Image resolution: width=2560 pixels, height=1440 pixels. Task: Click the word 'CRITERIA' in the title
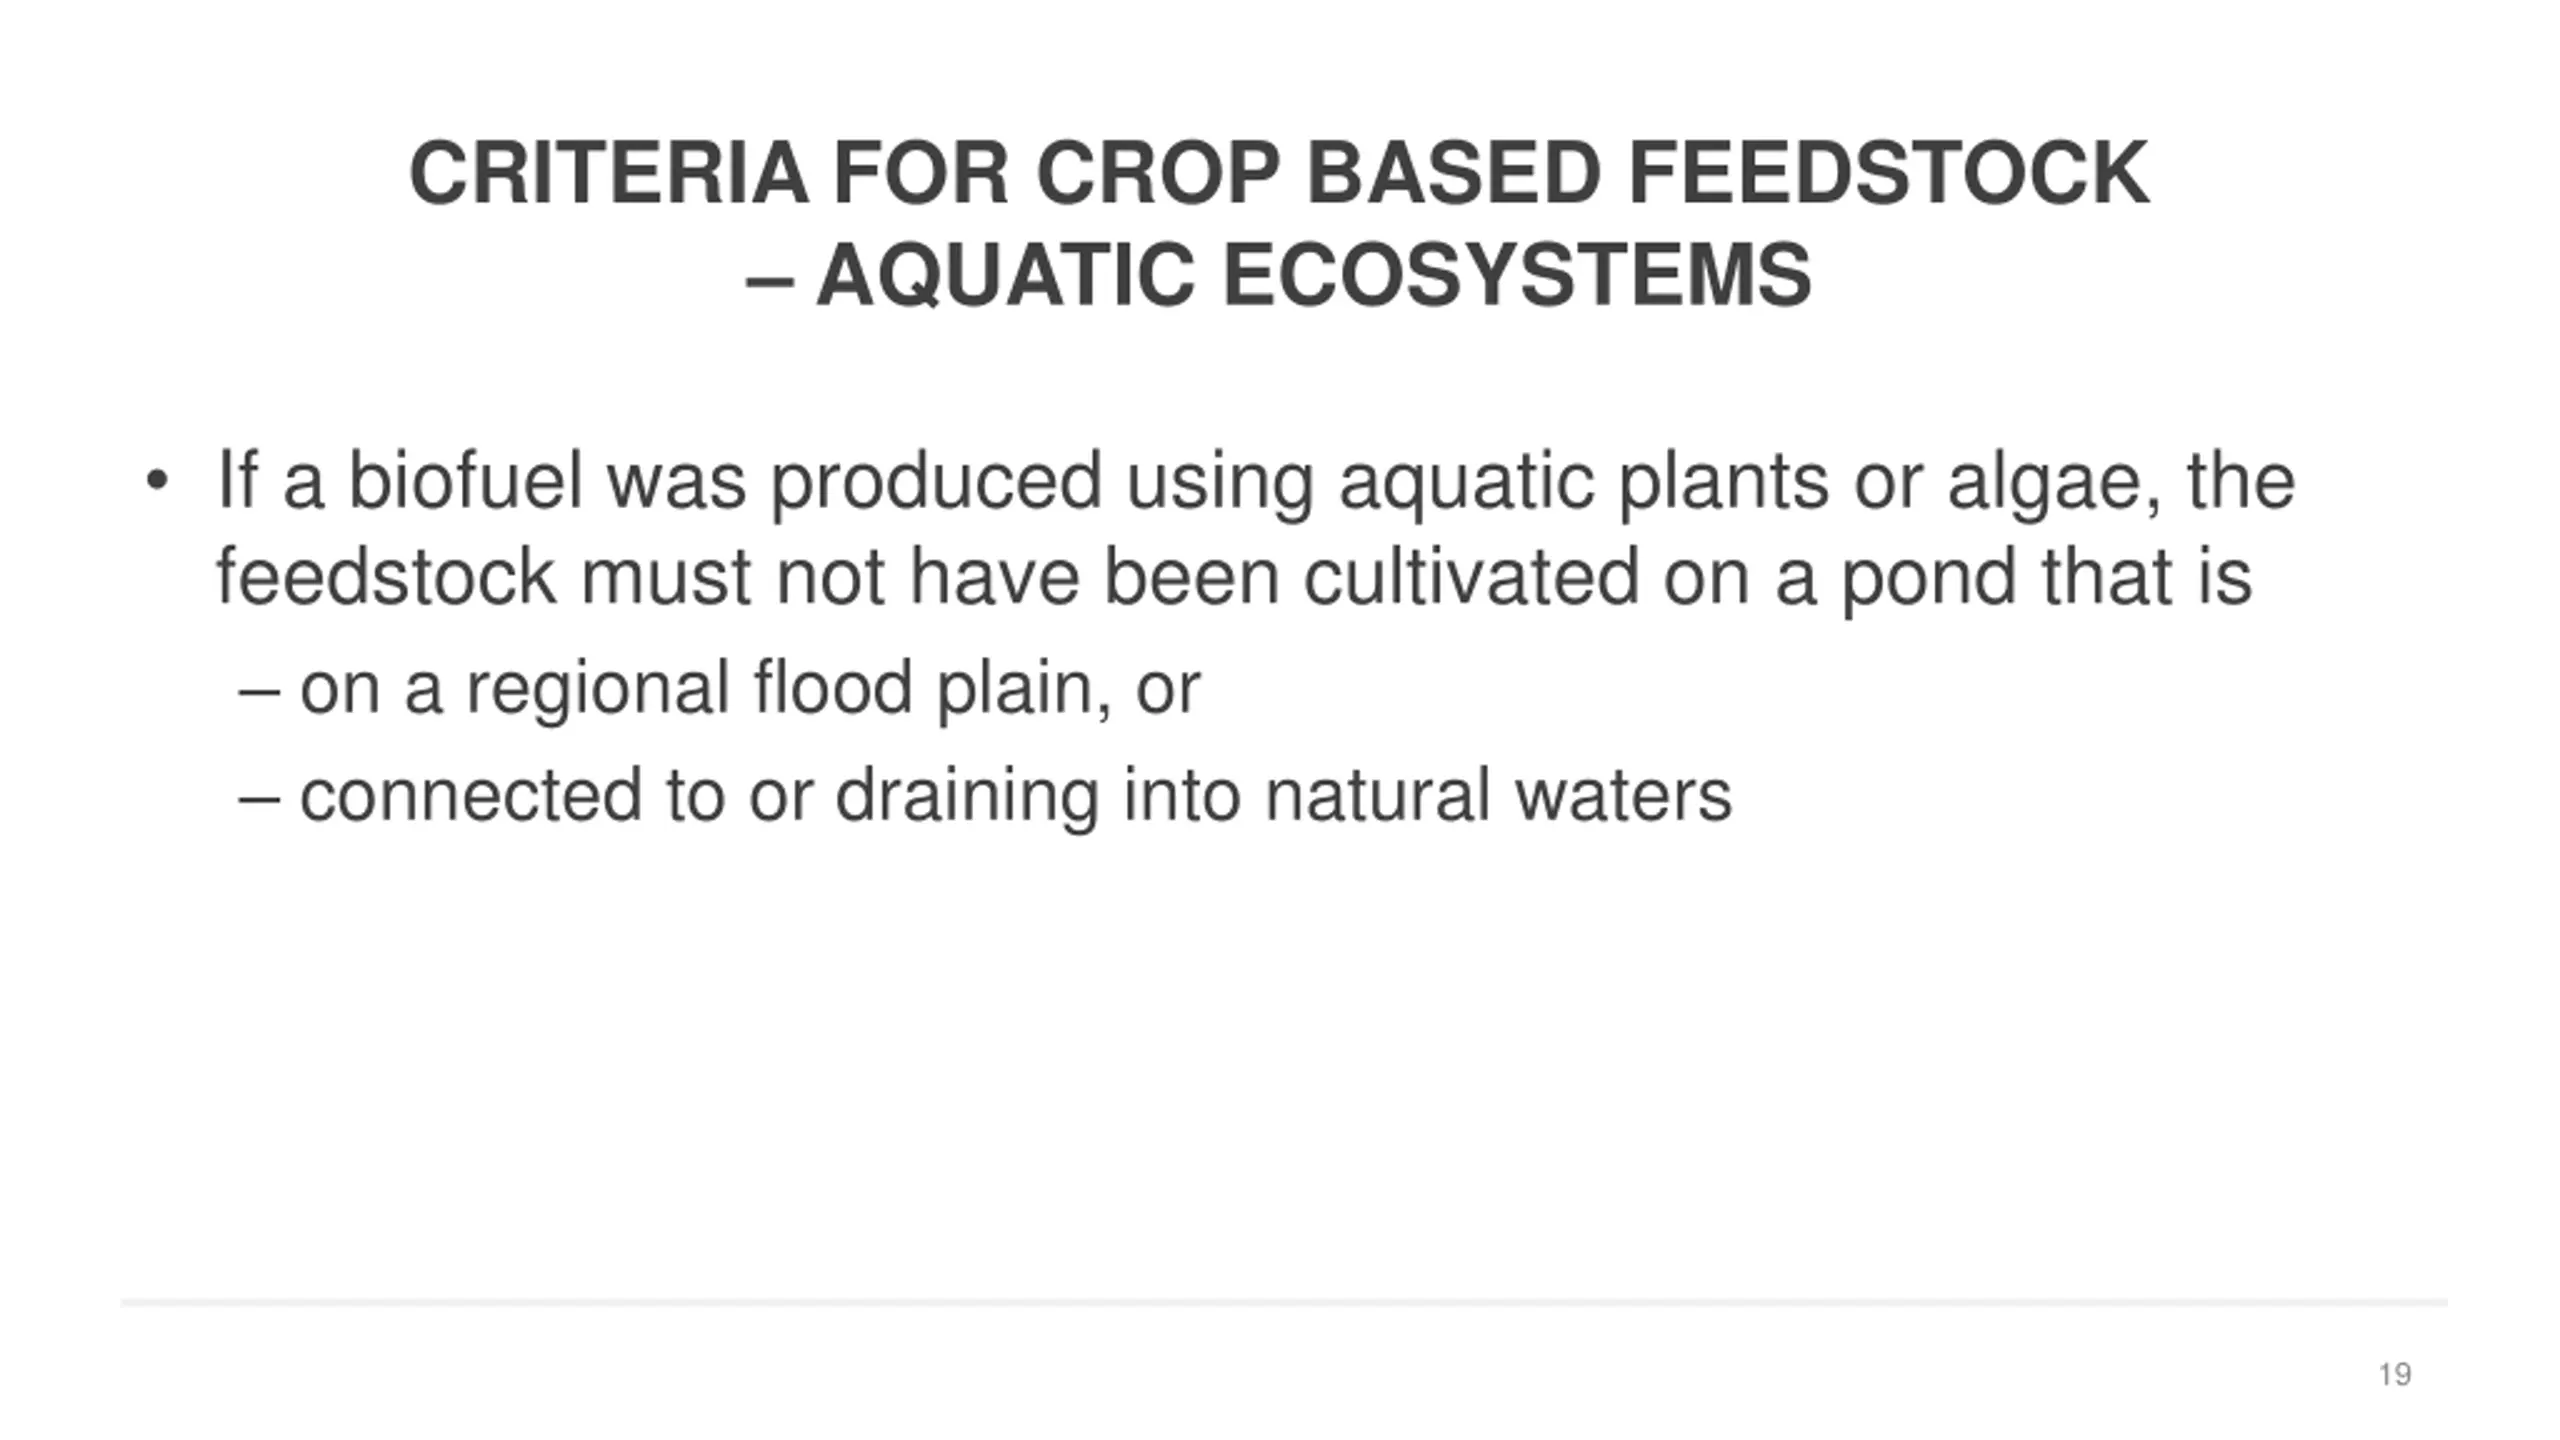point(608,173)
